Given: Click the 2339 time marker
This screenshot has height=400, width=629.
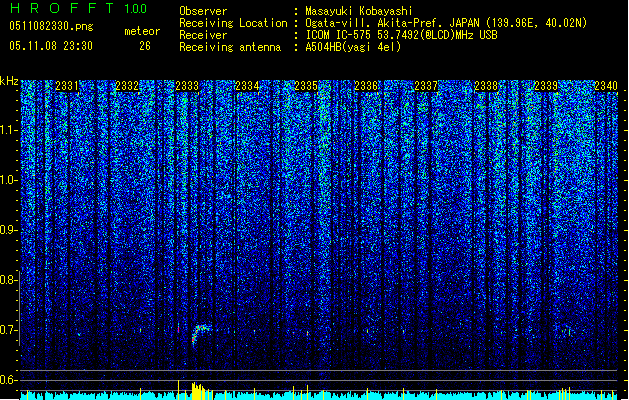Looking at the screenshot, I should pyautogui.click(x=546, y=86).
